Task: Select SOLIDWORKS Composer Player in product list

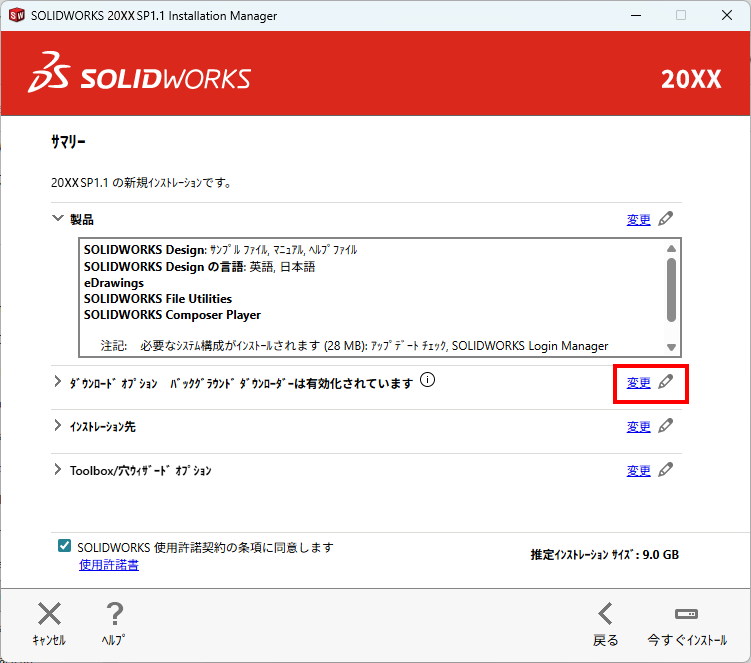Action: [172, 315]
